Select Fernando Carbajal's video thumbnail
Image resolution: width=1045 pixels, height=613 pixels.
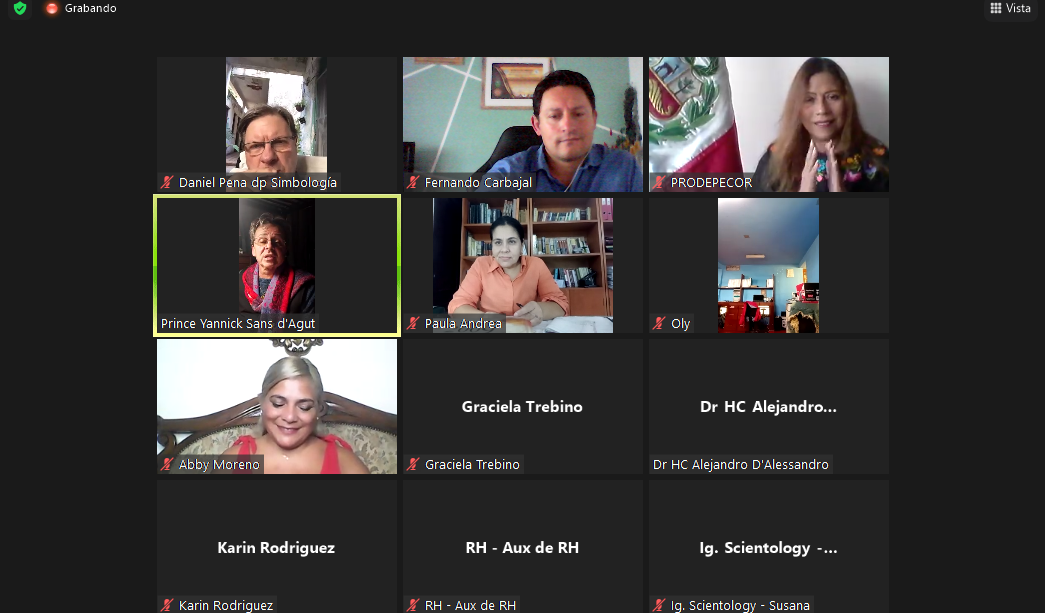pyautogui.click(x=522, y=124)
